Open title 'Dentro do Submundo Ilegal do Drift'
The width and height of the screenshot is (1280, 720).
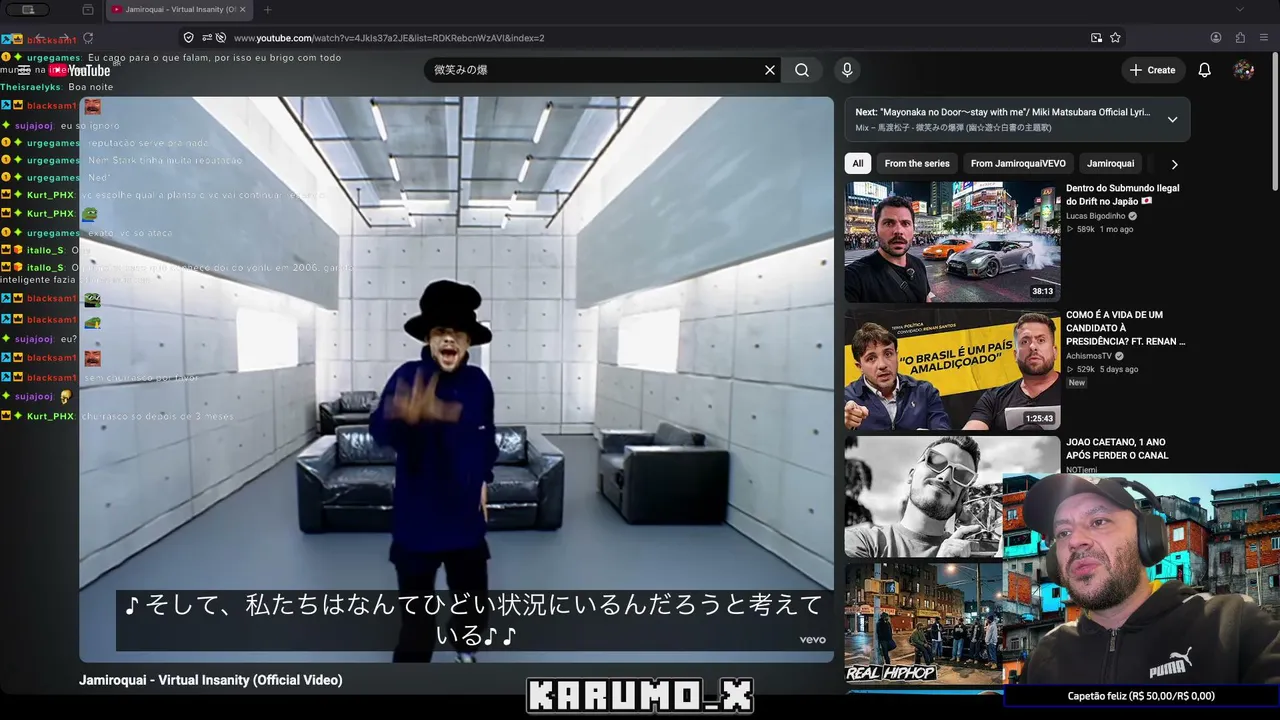coord(1122,195)
